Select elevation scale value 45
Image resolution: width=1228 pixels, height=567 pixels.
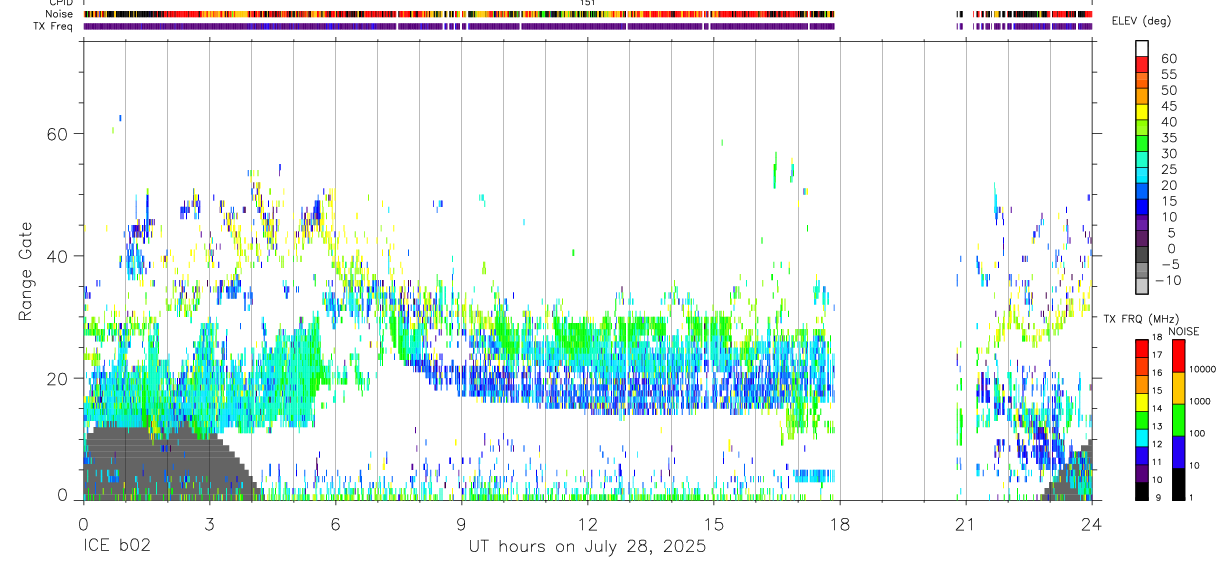click(1167, 106)
